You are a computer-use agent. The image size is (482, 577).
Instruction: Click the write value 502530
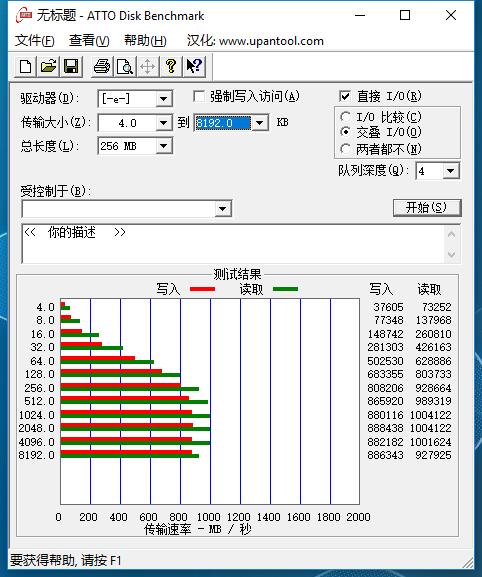click(385, 361)
